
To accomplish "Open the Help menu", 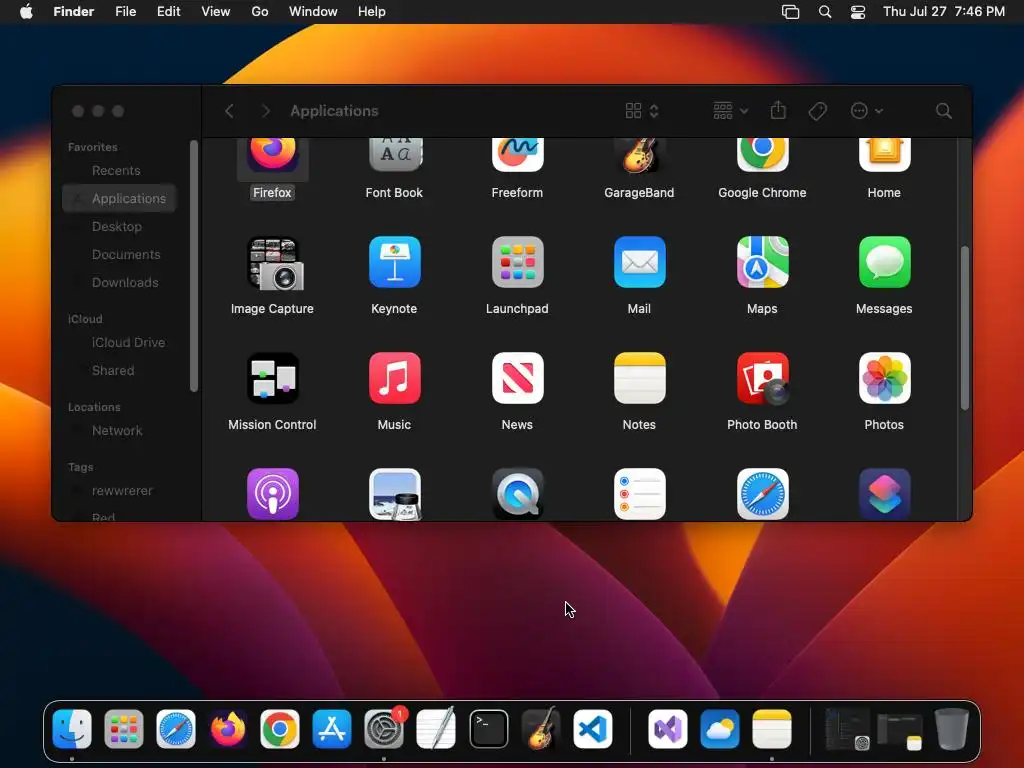I will click(372, 12).
